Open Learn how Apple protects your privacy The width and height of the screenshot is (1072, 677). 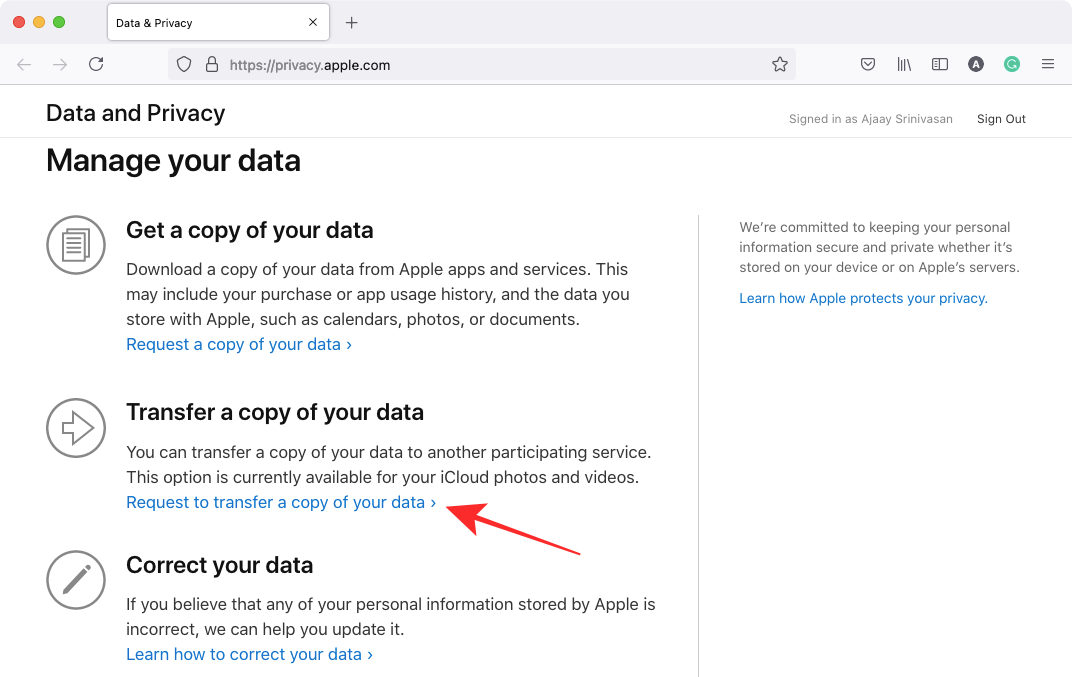(863, 298)
